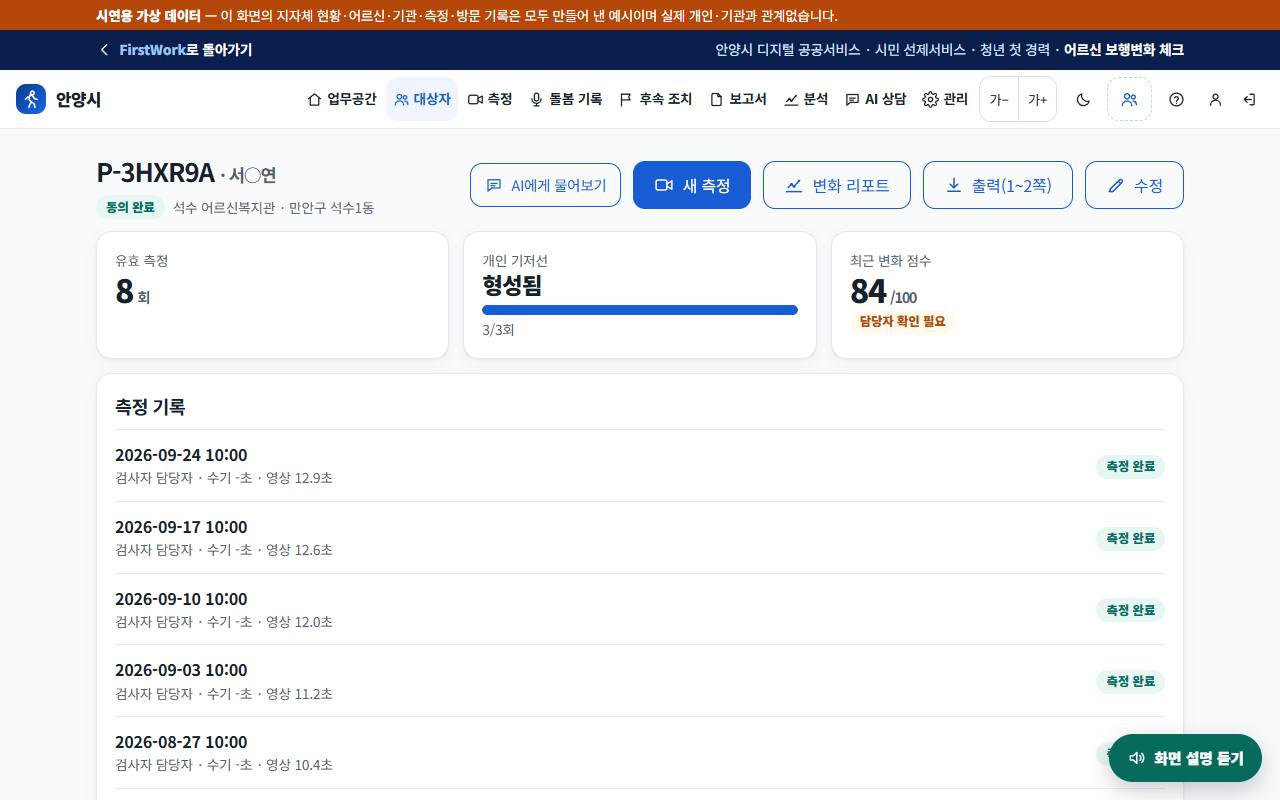This screenshot has height=800, width=1280.
Task: Open the 변화 리포트 button
Action: pyautogui.click(x=837, y=185)
